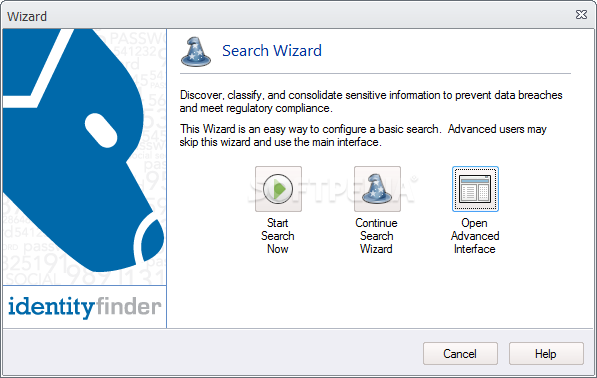Viewport: 597px width, 378px height.
Task: Open Help for the wizard
Action: (x=546, y=354)
